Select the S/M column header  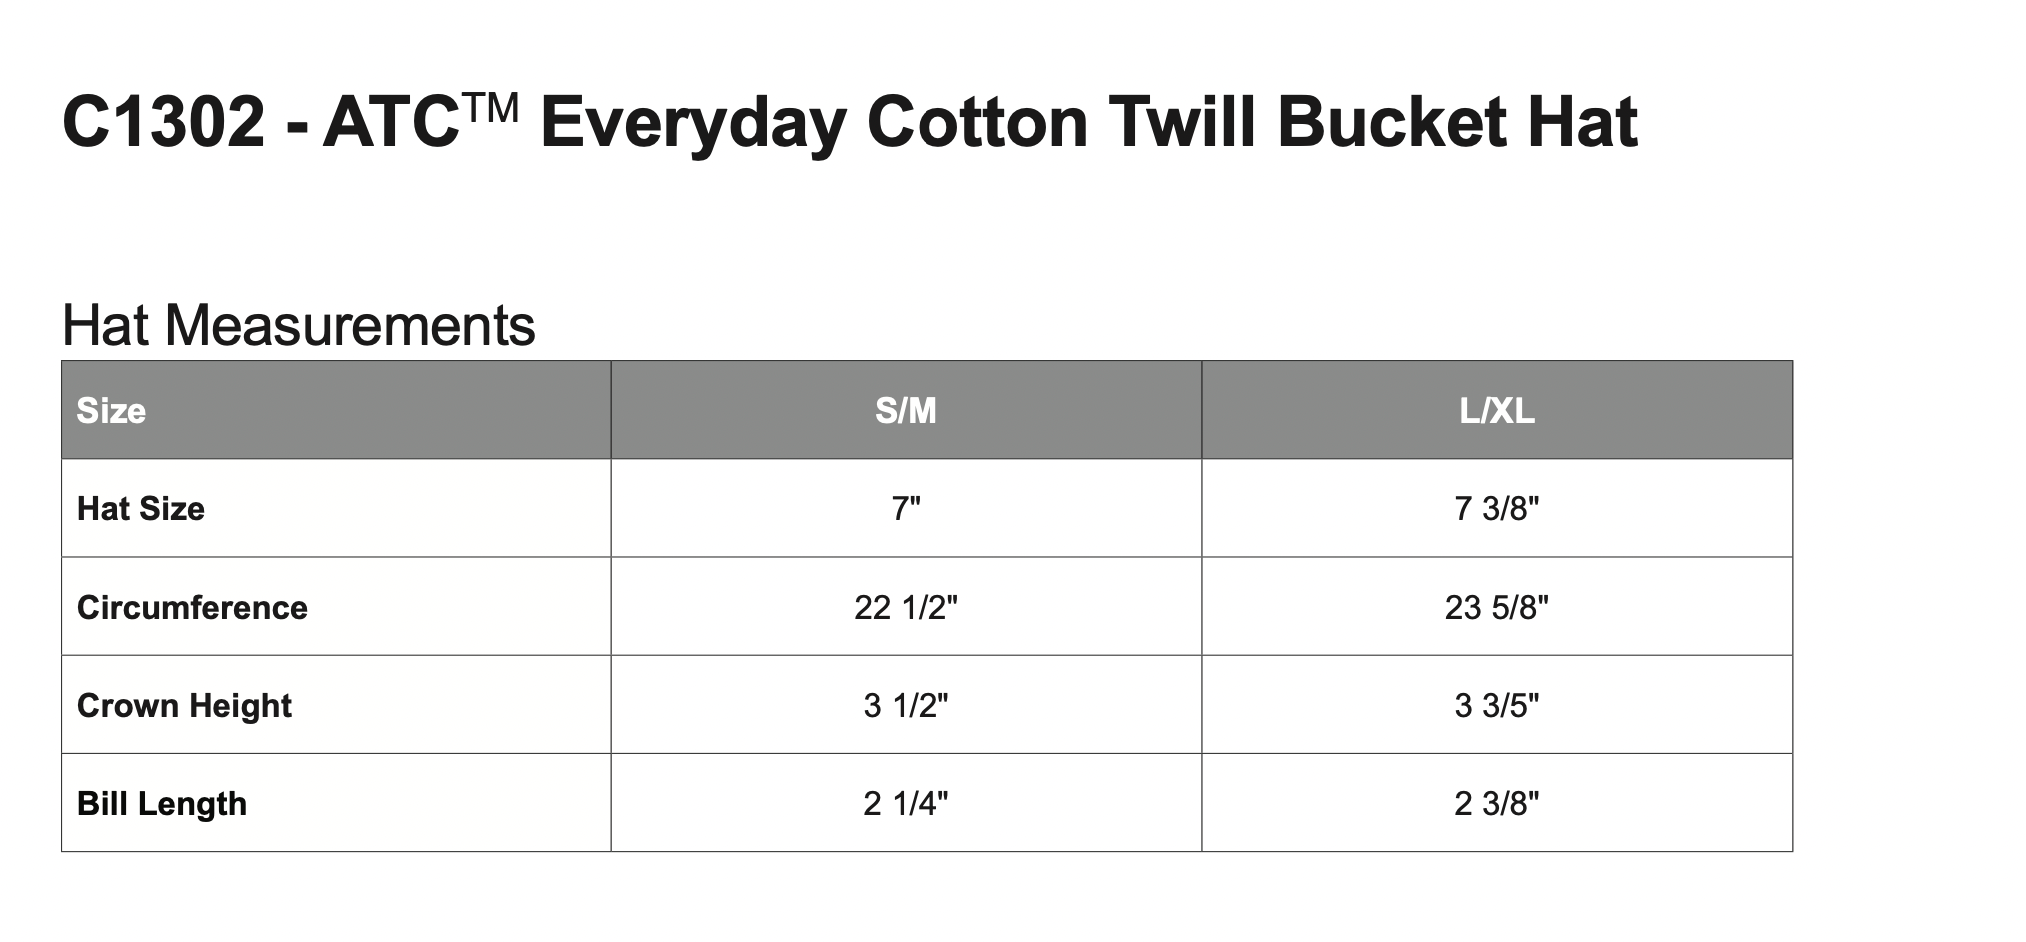tap(905, 411)
